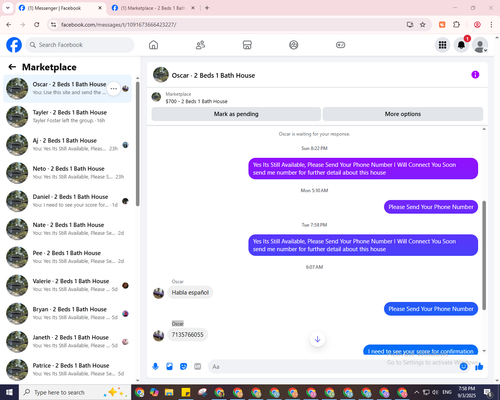Open the Groups icon in top navigation
Screen dimensions: 500x400
294,45
